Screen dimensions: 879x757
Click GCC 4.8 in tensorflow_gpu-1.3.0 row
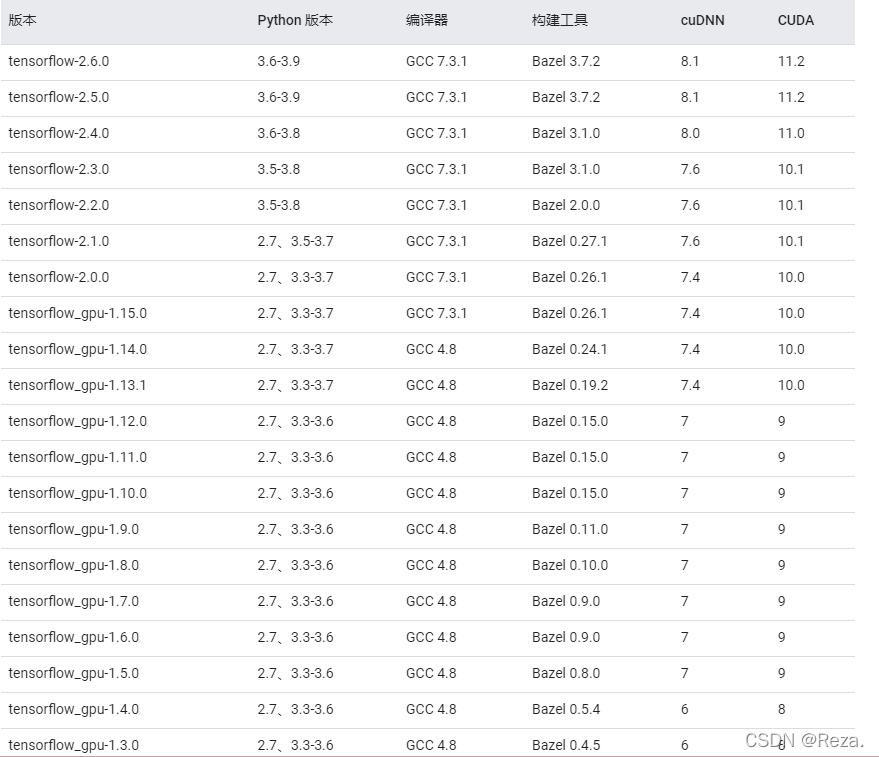point(431,745)
